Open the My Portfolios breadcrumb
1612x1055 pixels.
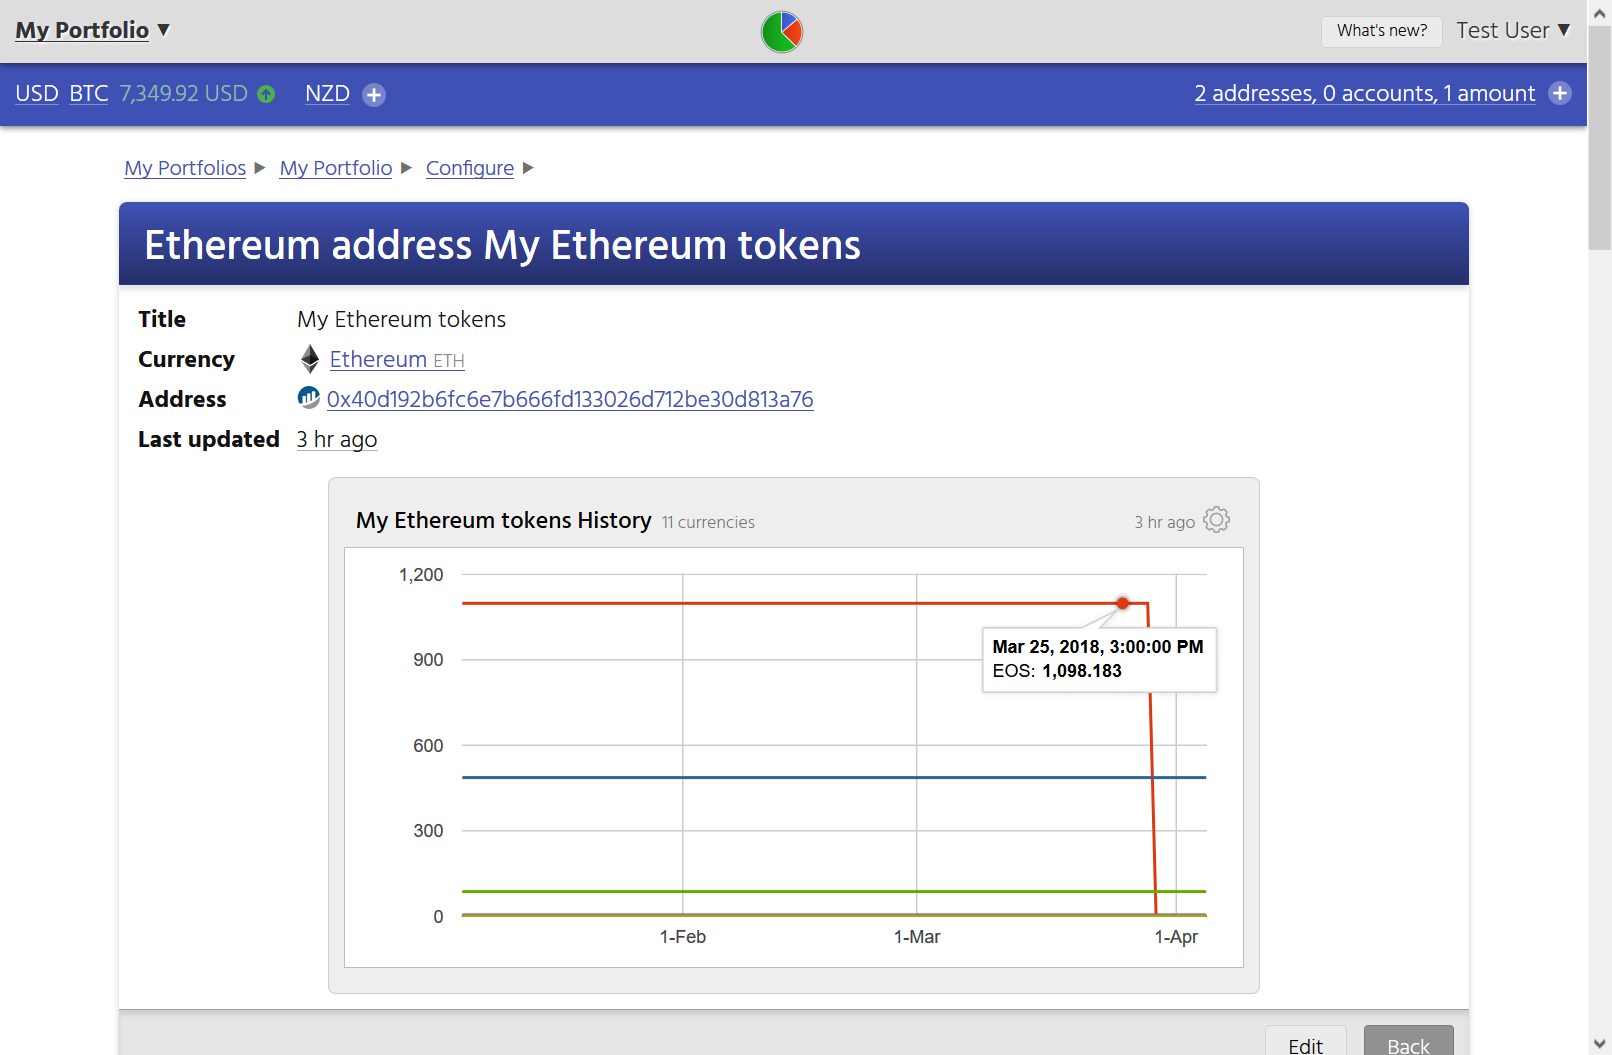pyautogui.click(x=185, y=168)
